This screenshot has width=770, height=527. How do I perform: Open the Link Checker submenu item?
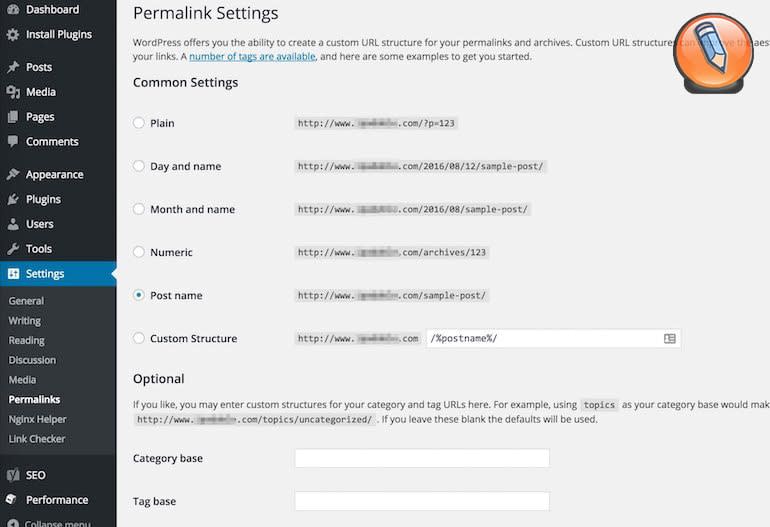click(x=37, y=439)
